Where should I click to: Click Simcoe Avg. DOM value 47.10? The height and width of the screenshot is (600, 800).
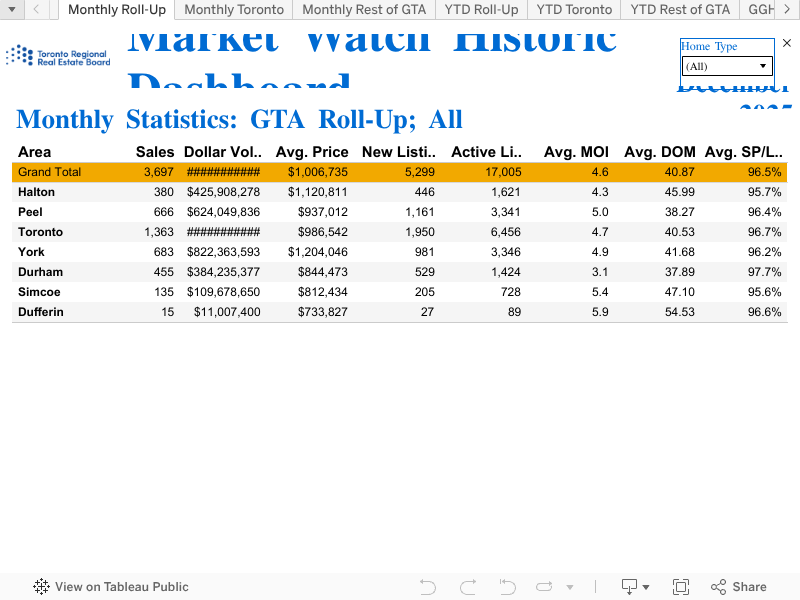point(680,292)
